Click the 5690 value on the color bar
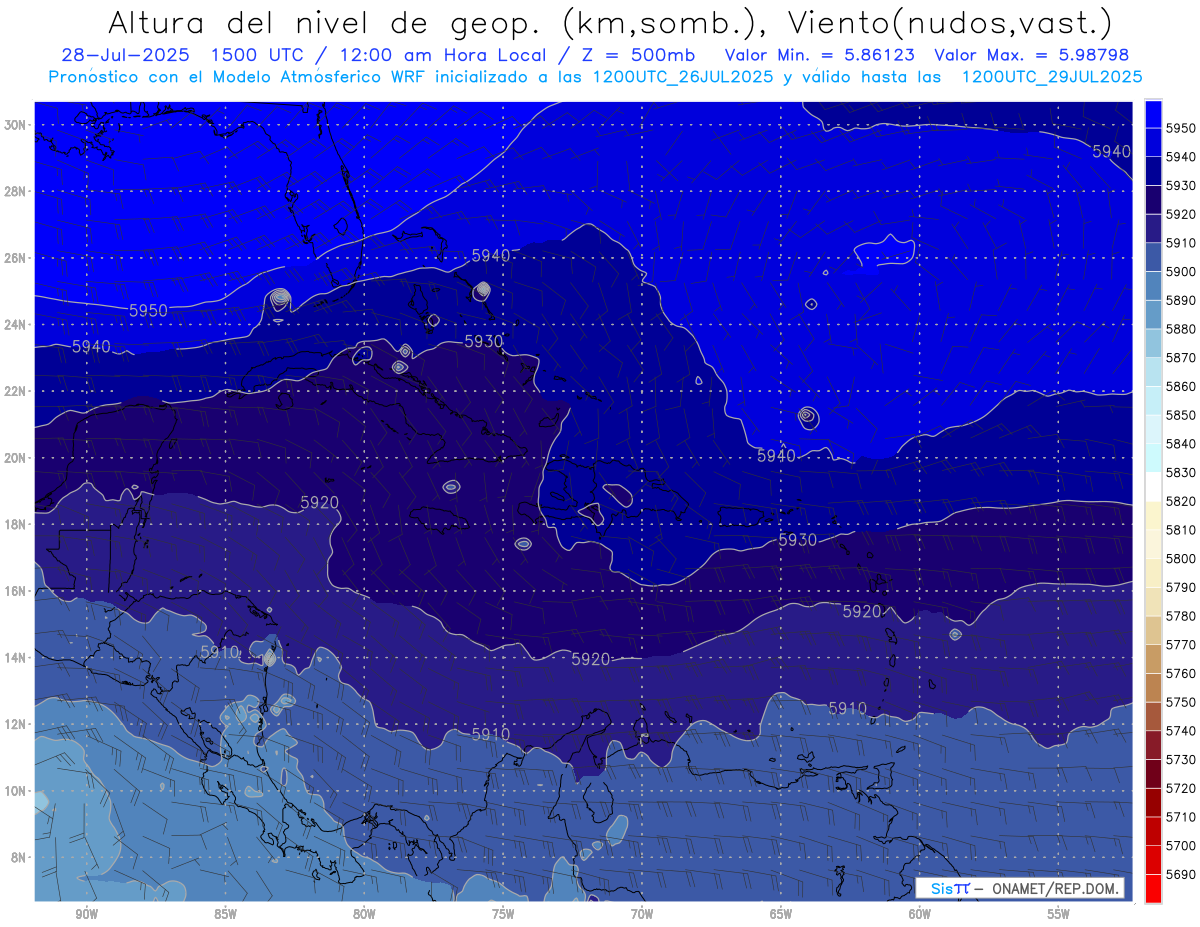Screen dimensions: 1200x927 (x=1181, y=874)
